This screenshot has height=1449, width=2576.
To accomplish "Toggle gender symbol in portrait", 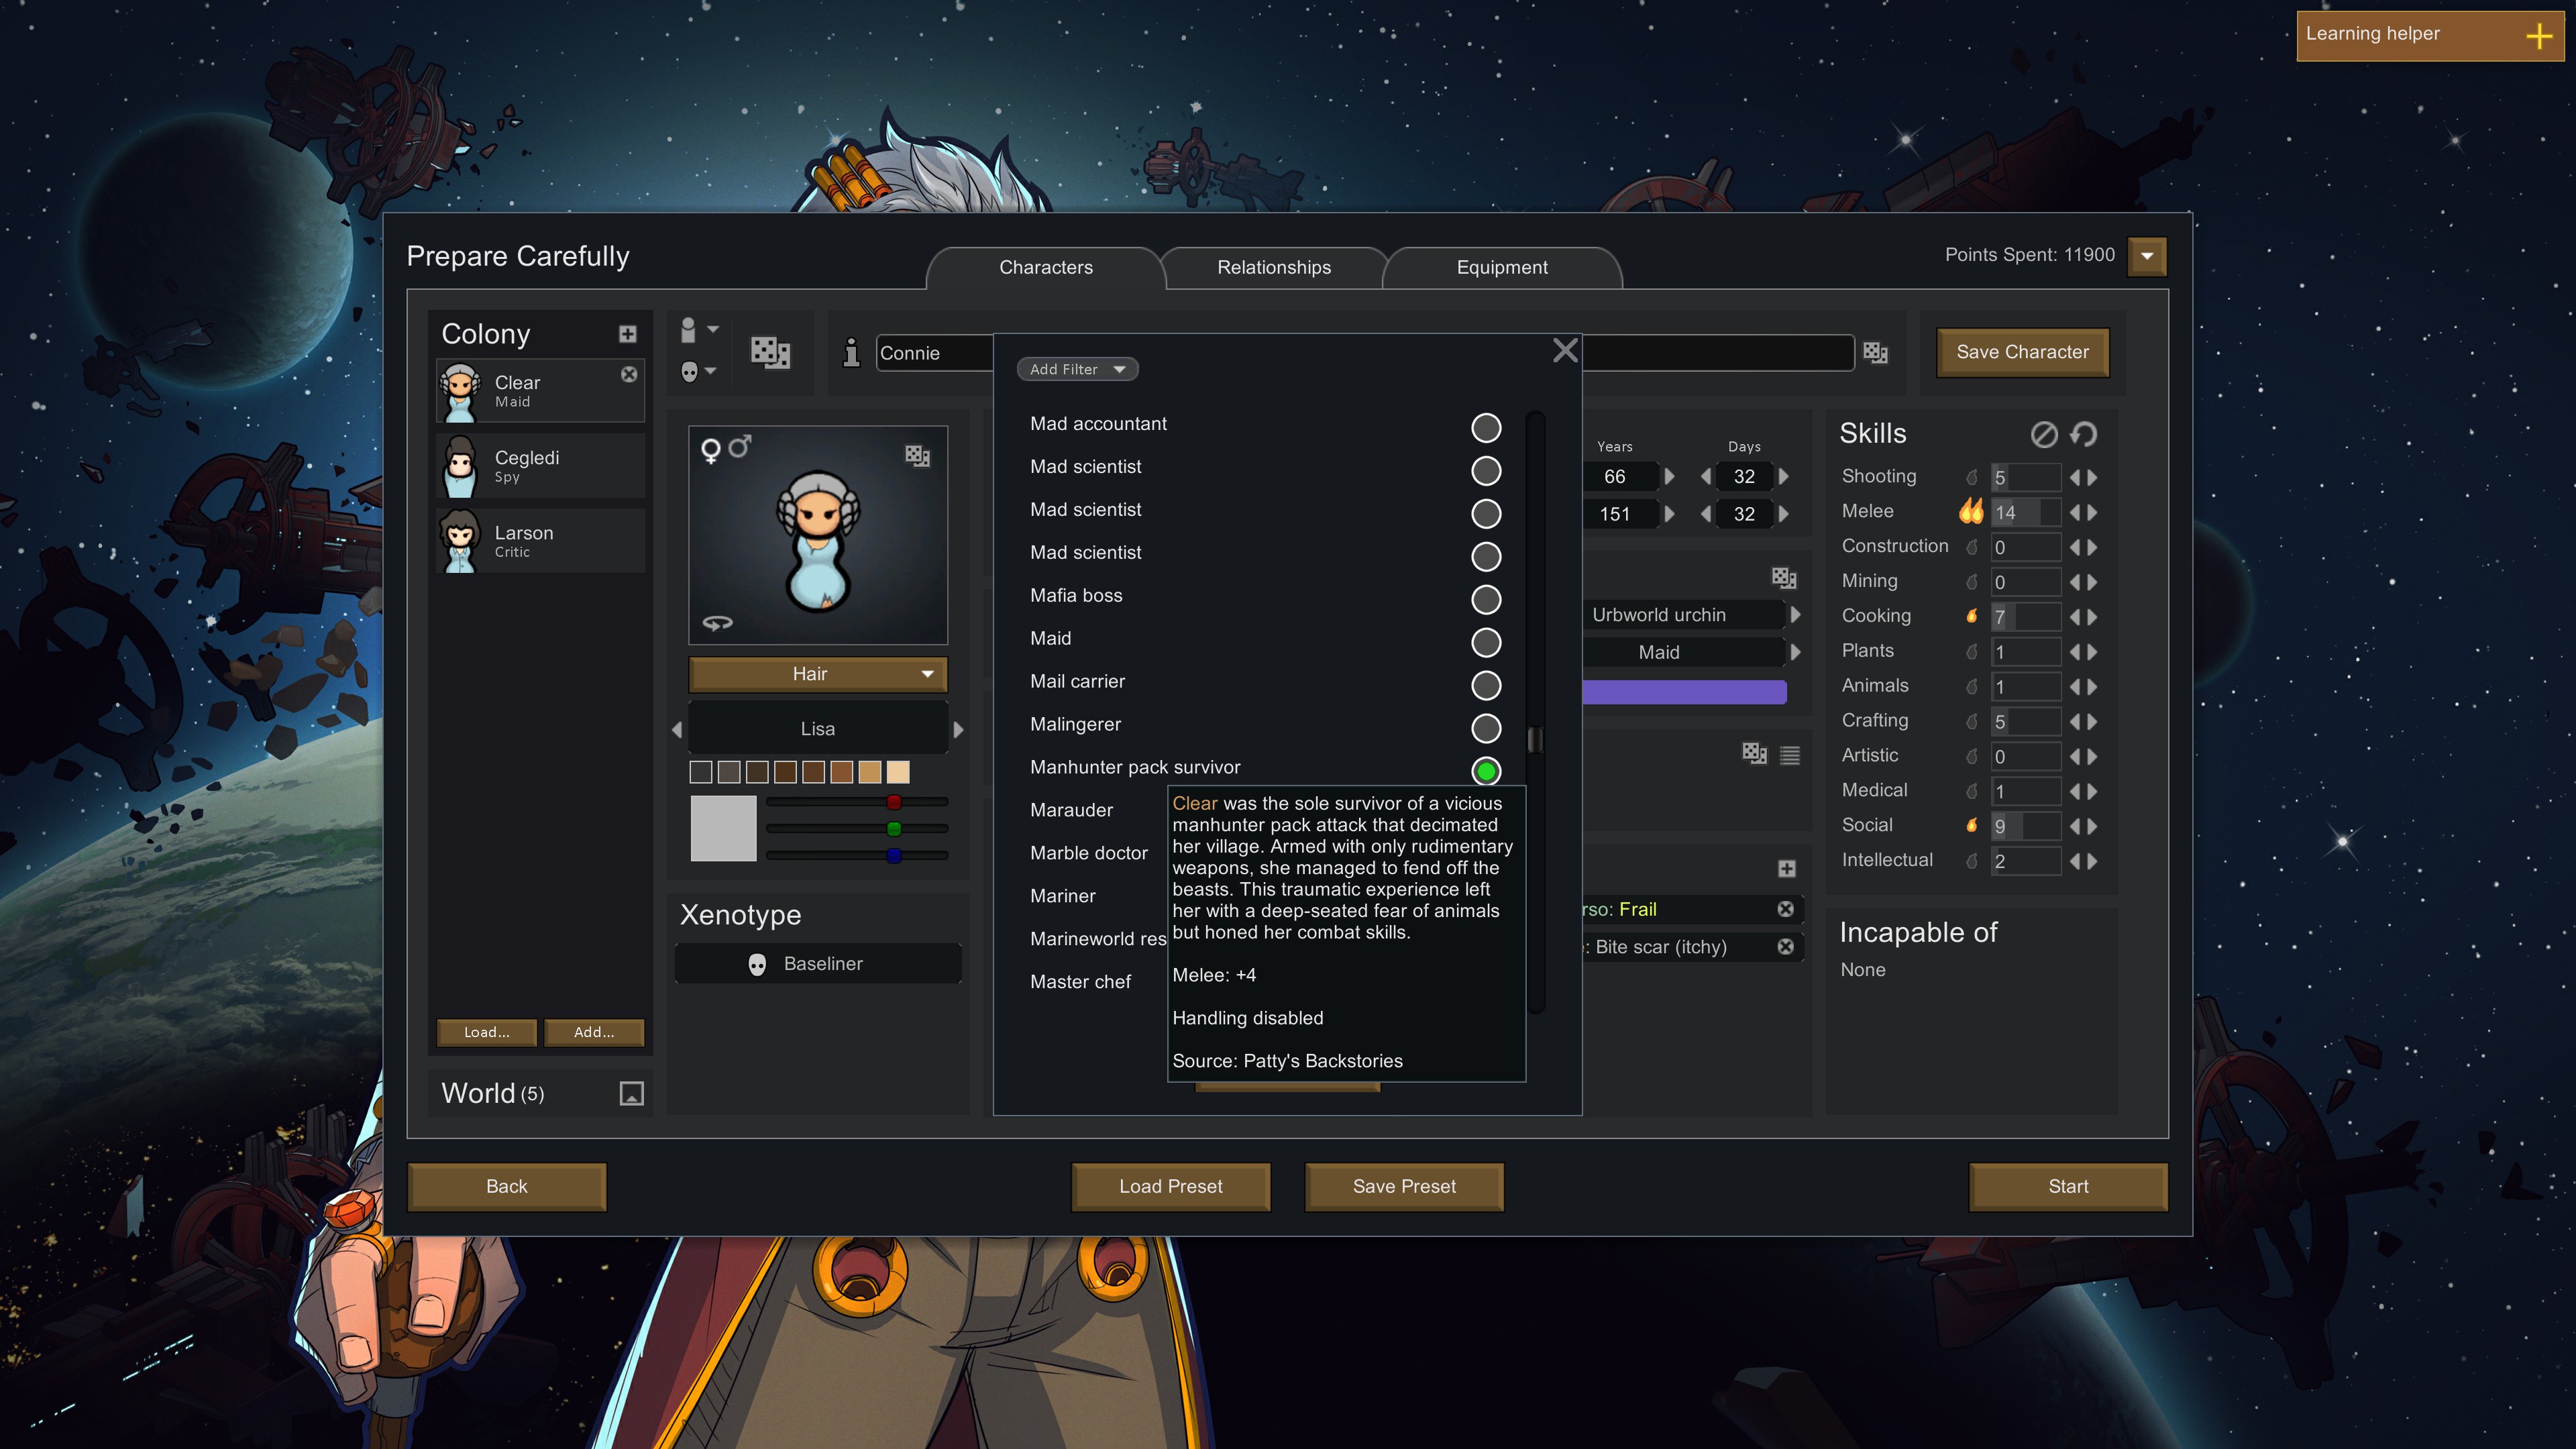I will [x=725, y=449].
